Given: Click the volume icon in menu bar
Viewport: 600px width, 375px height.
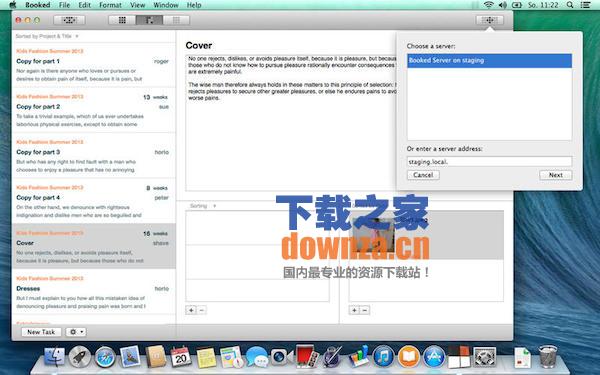Looking at the screenshot, I should 502,5.
